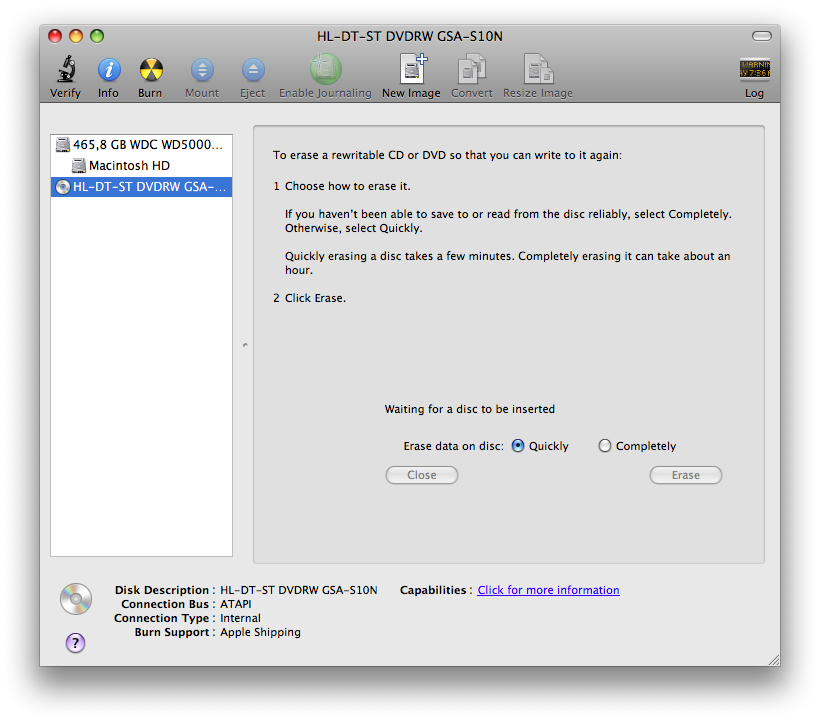Click the 'Connection Type : Internal' text
The width and height of the screenshot is (820, 721).
pos(187,618)
